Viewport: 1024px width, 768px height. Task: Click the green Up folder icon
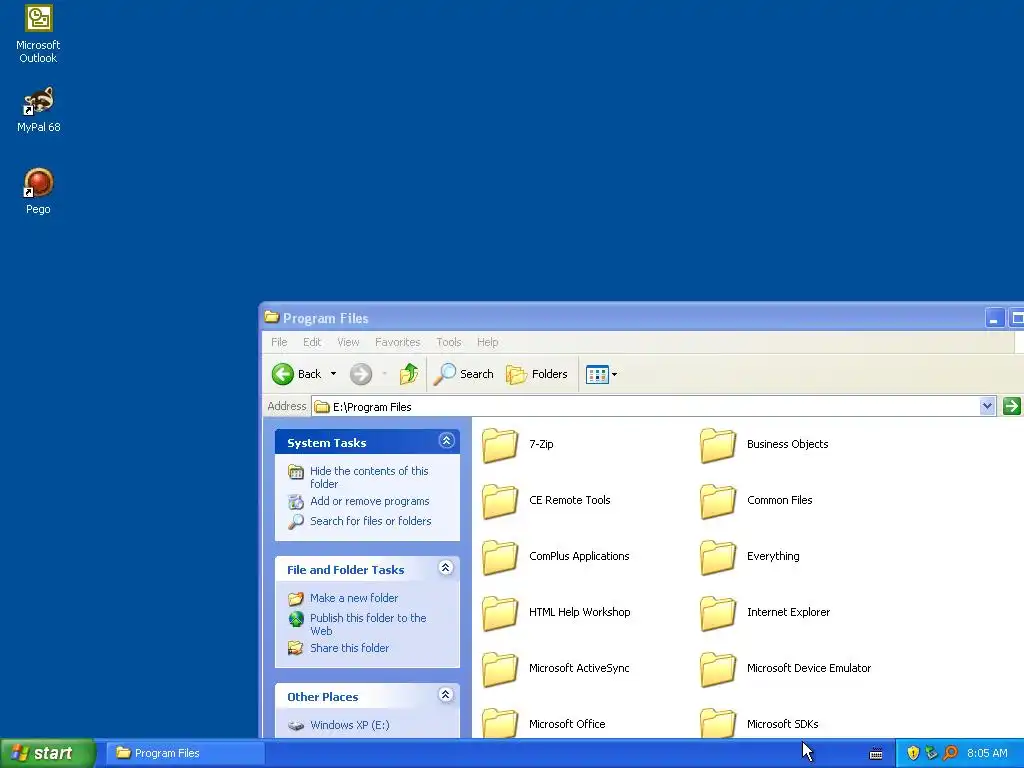point(409,374)
